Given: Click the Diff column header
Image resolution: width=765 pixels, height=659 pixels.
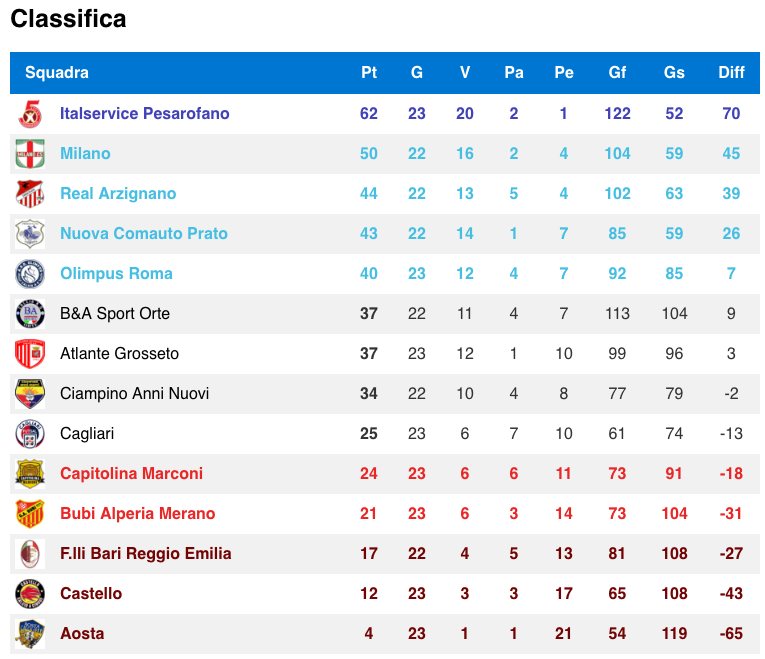Looking at the screenshot, I should click(x=732, y=73).
